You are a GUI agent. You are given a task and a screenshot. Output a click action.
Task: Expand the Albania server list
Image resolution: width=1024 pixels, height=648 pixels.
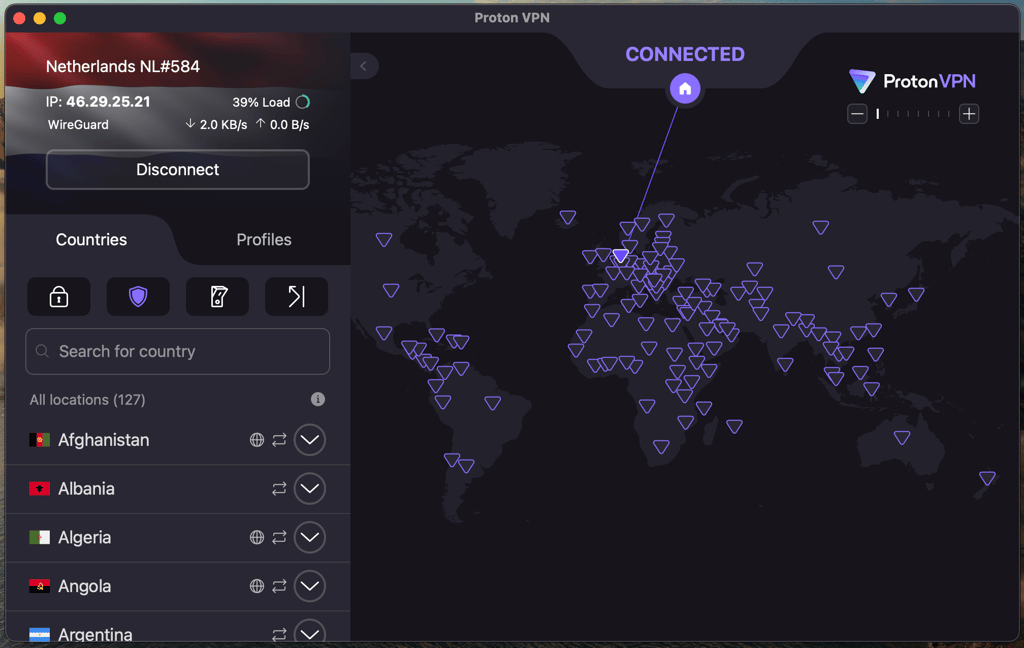click(x=310, y=489)
